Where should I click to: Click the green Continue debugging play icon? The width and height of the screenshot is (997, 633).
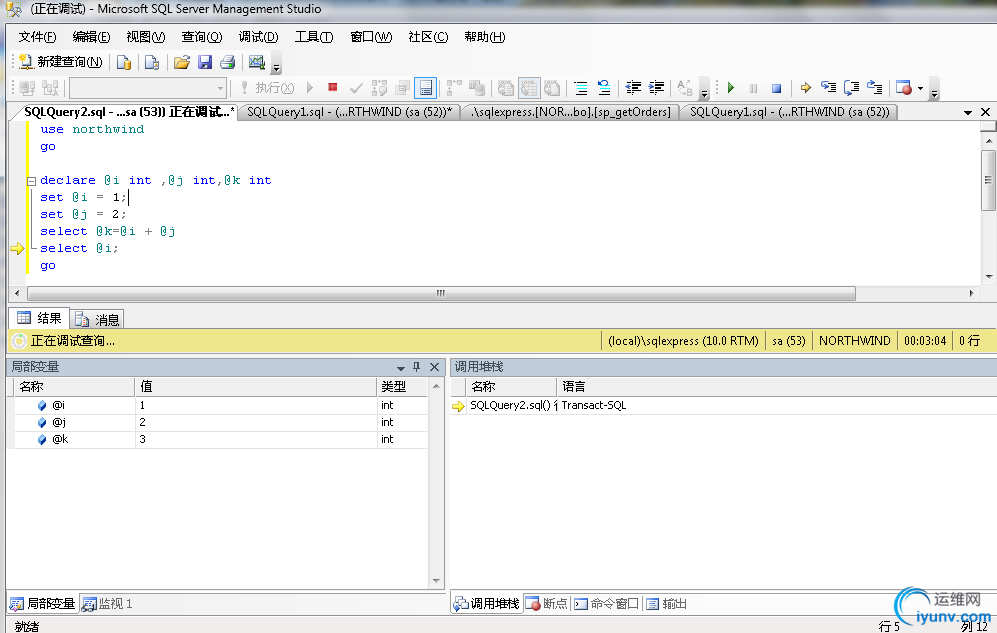[731, 88]
